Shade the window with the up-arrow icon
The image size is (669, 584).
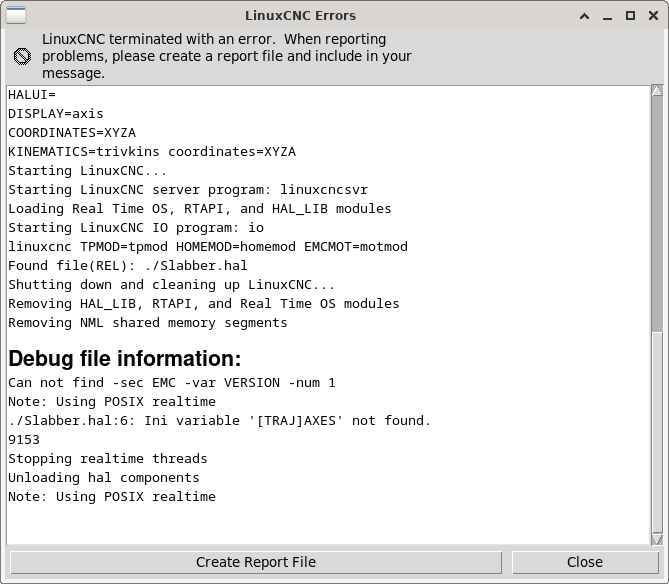click(x=585, y=16)
